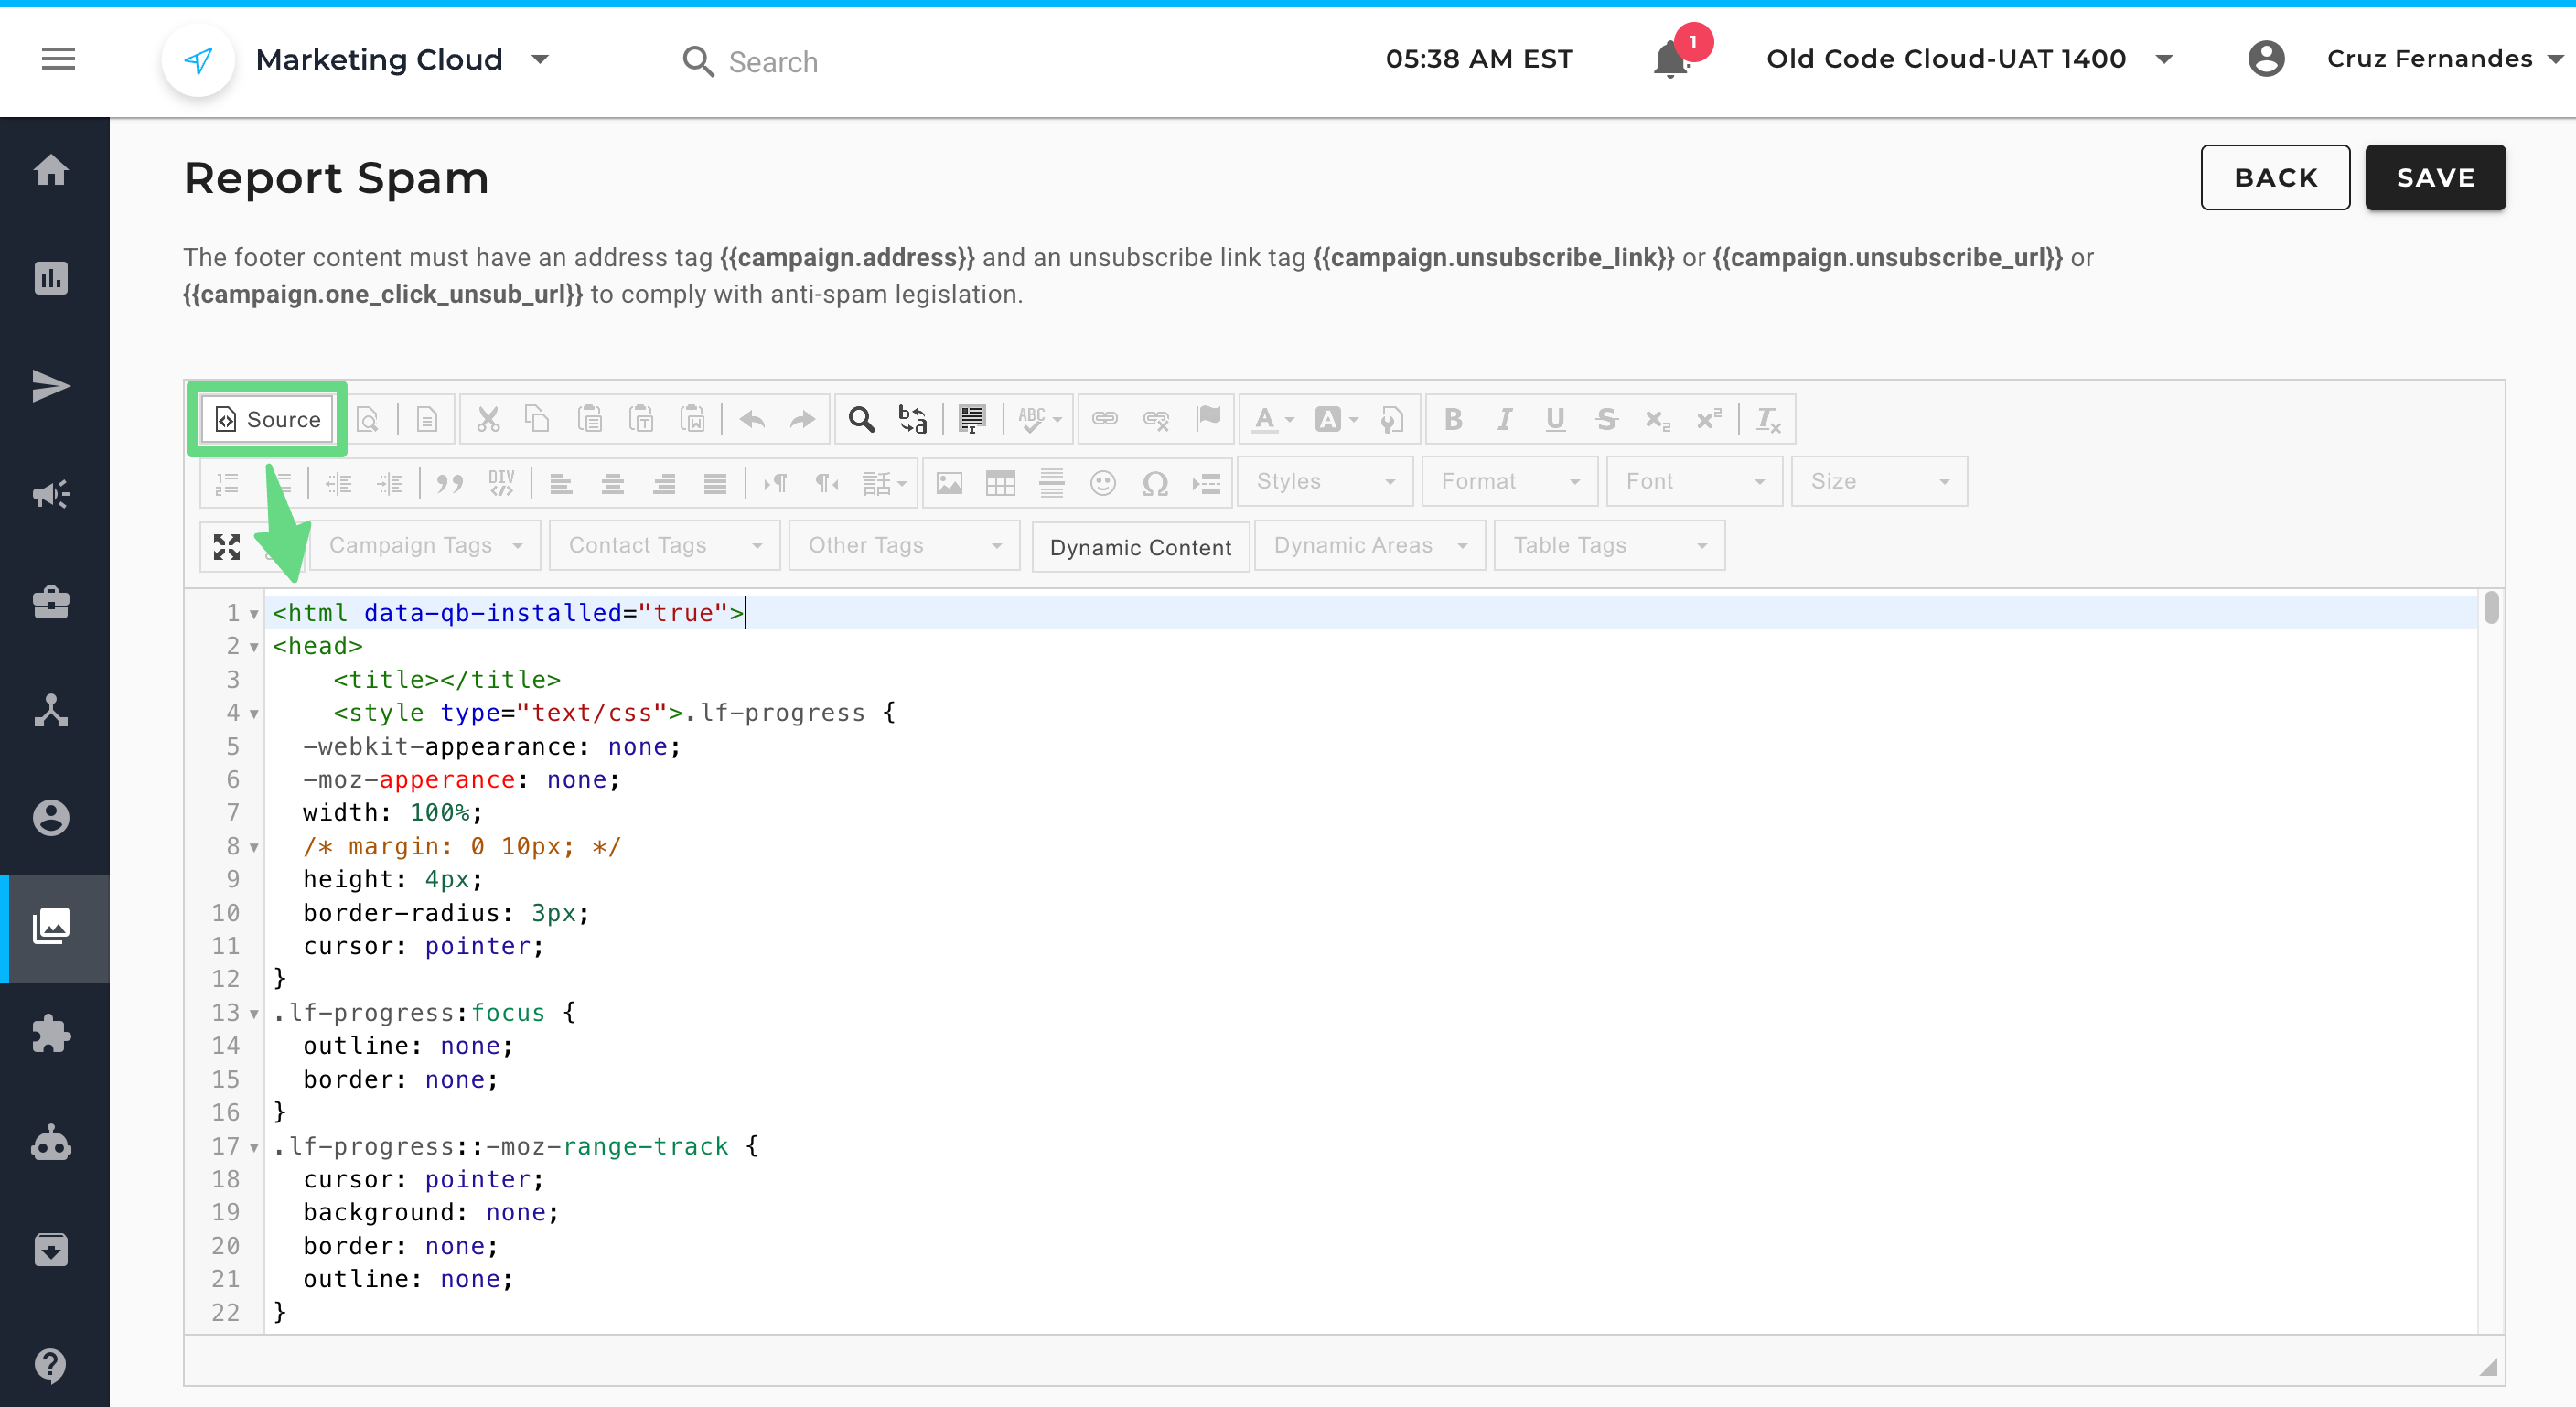
Task: Expand the Campaign Tags dropdown
Action: coord(424,545)
